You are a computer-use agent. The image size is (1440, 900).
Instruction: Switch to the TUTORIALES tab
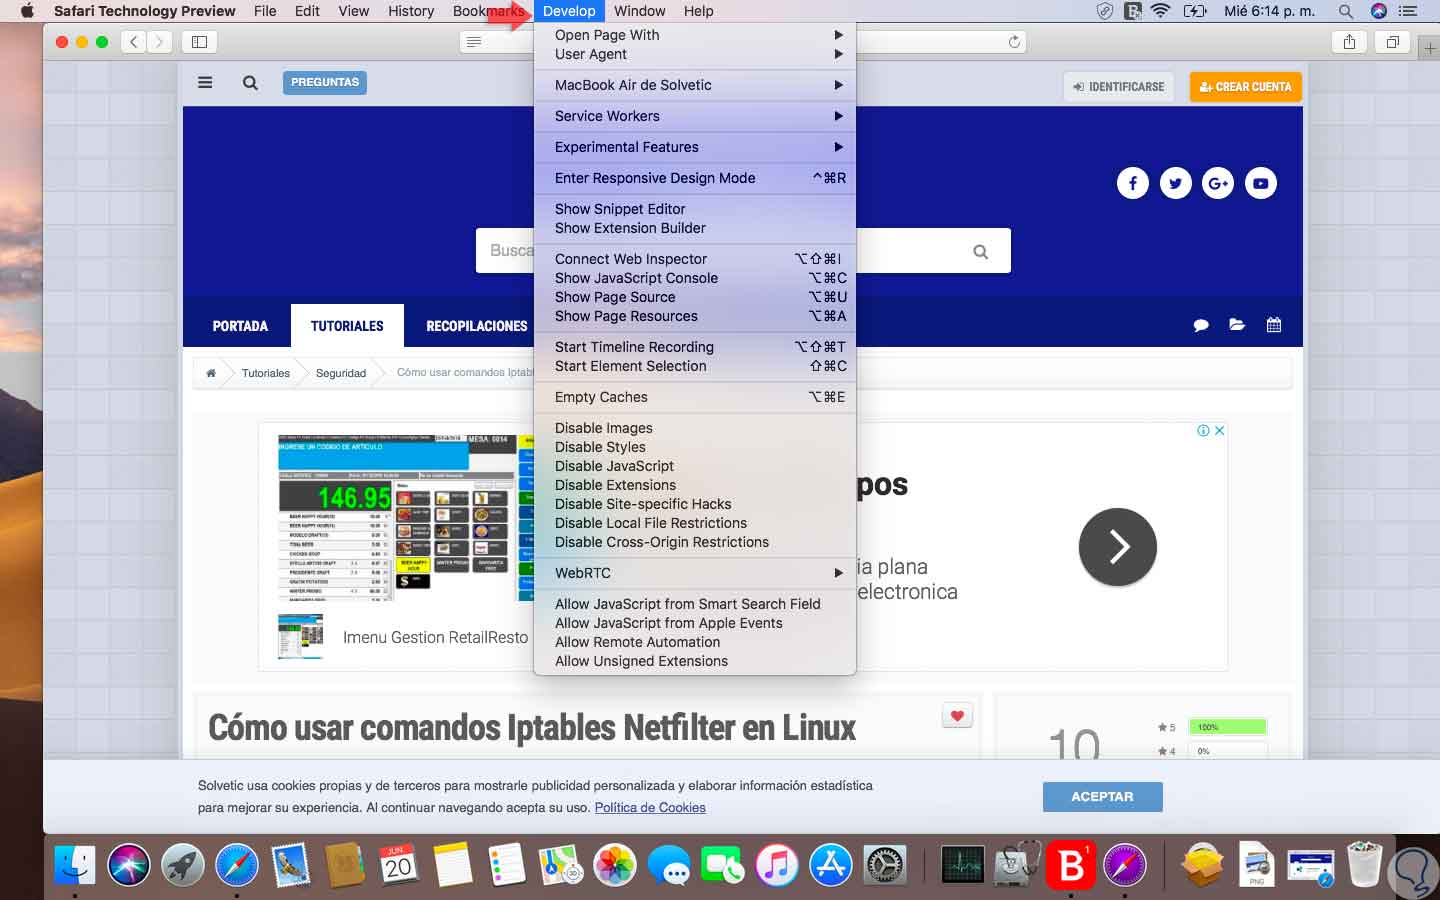click(x=347, y=326)
